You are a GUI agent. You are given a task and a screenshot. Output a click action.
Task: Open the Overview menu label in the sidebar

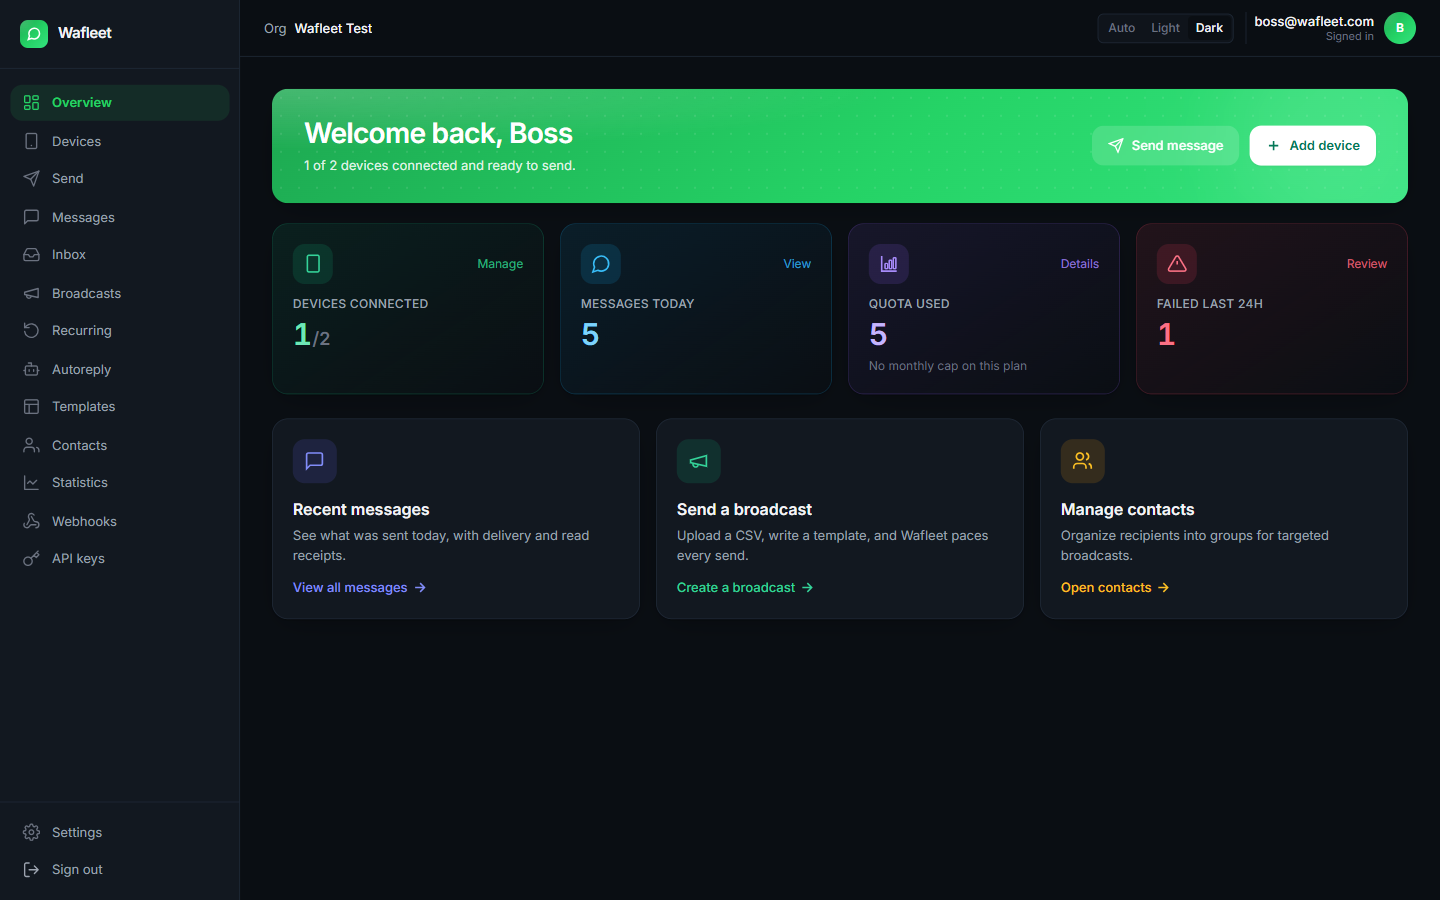pos(82,103)
